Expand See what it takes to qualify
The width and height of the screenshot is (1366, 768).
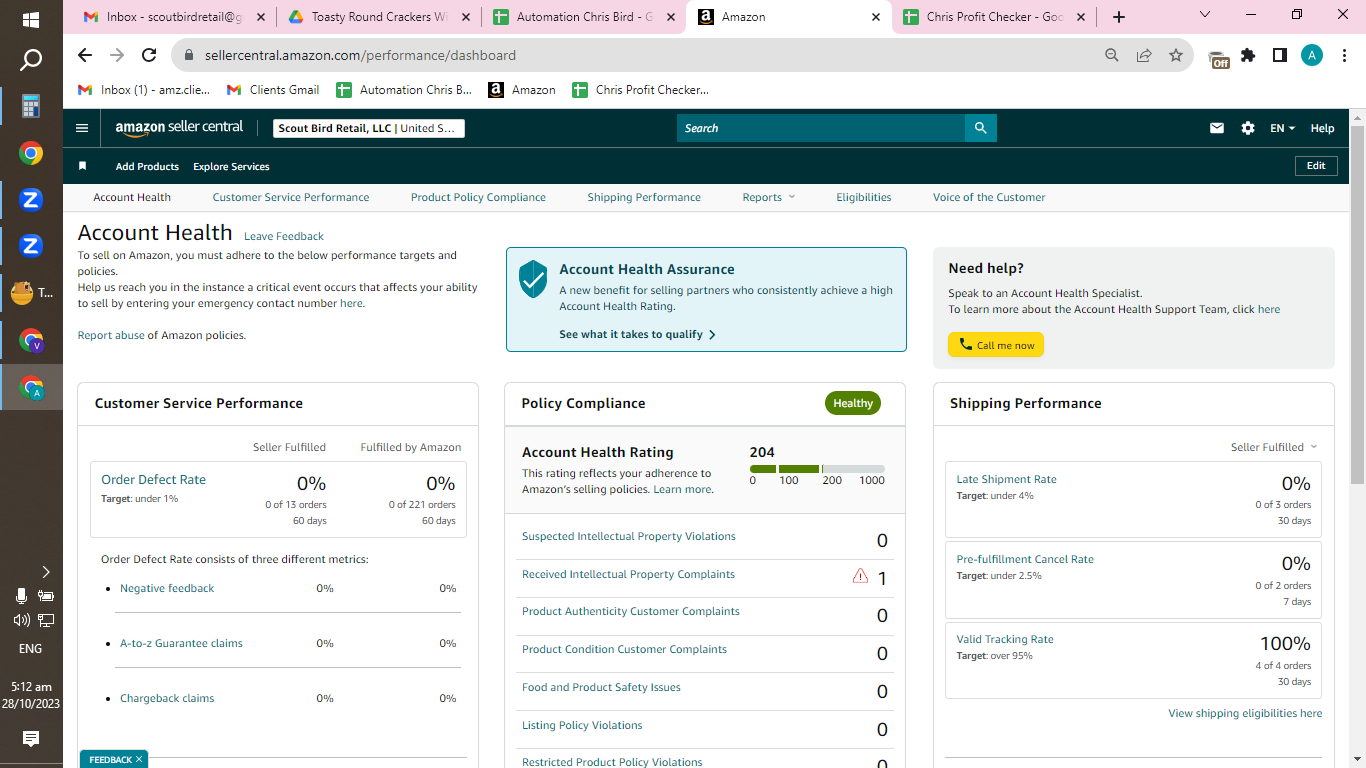pos(637,334)
